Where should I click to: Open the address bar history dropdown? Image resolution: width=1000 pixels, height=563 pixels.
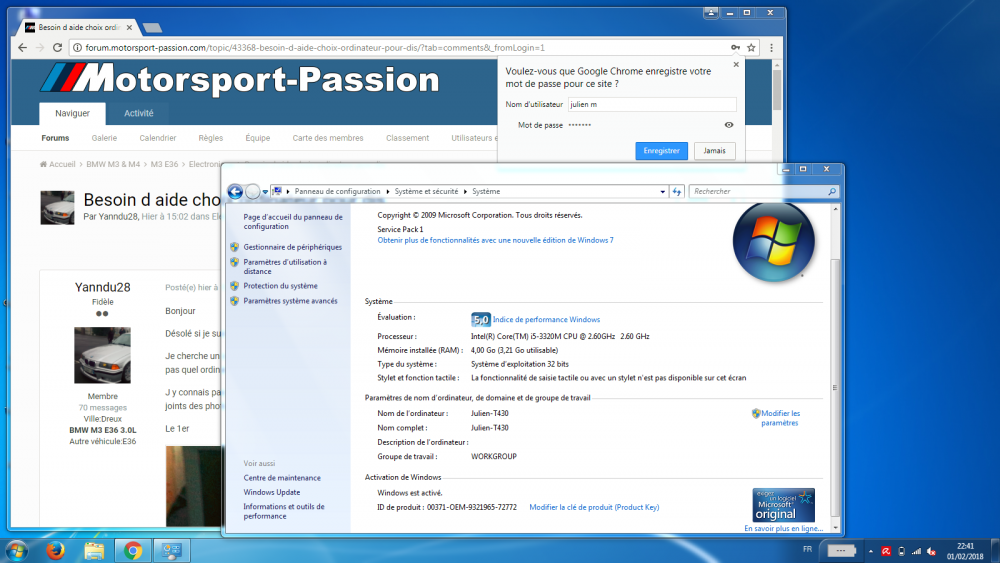coord(663,191)
